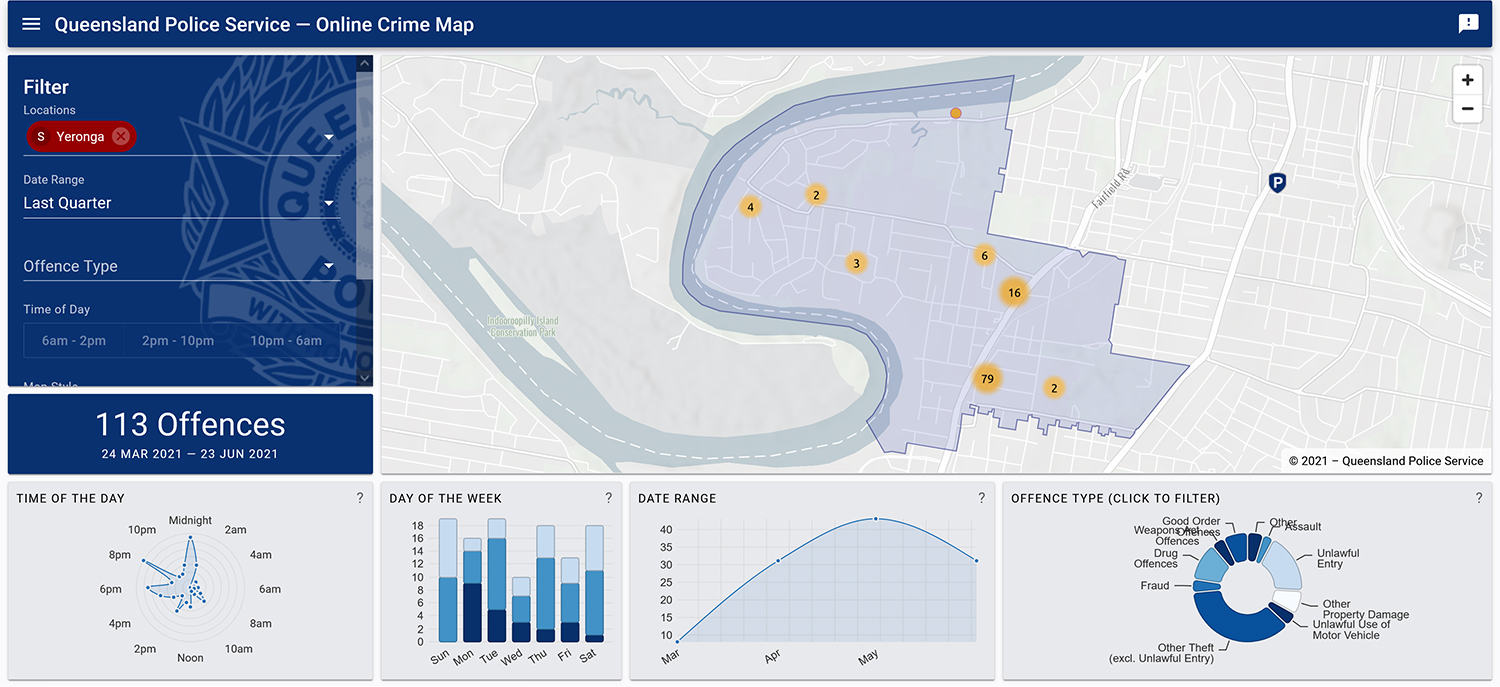Click the police station P marker

click(x=1277, y=182)
